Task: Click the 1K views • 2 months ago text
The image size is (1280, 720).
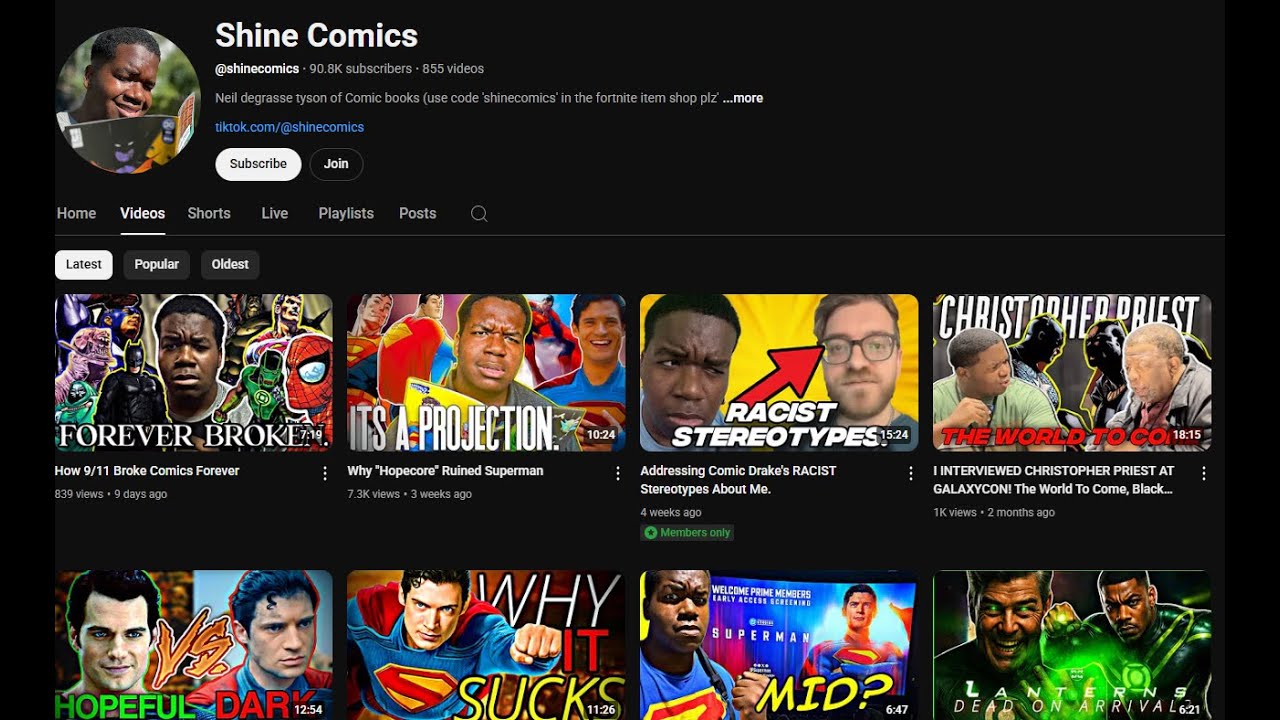Action: [994, 512]
